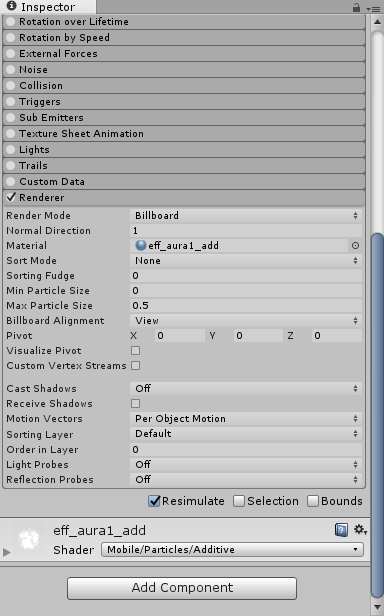Open the Render Mode Billboard dropdown
The height and width of the screenshot is (616, 384).
(246, 216)
